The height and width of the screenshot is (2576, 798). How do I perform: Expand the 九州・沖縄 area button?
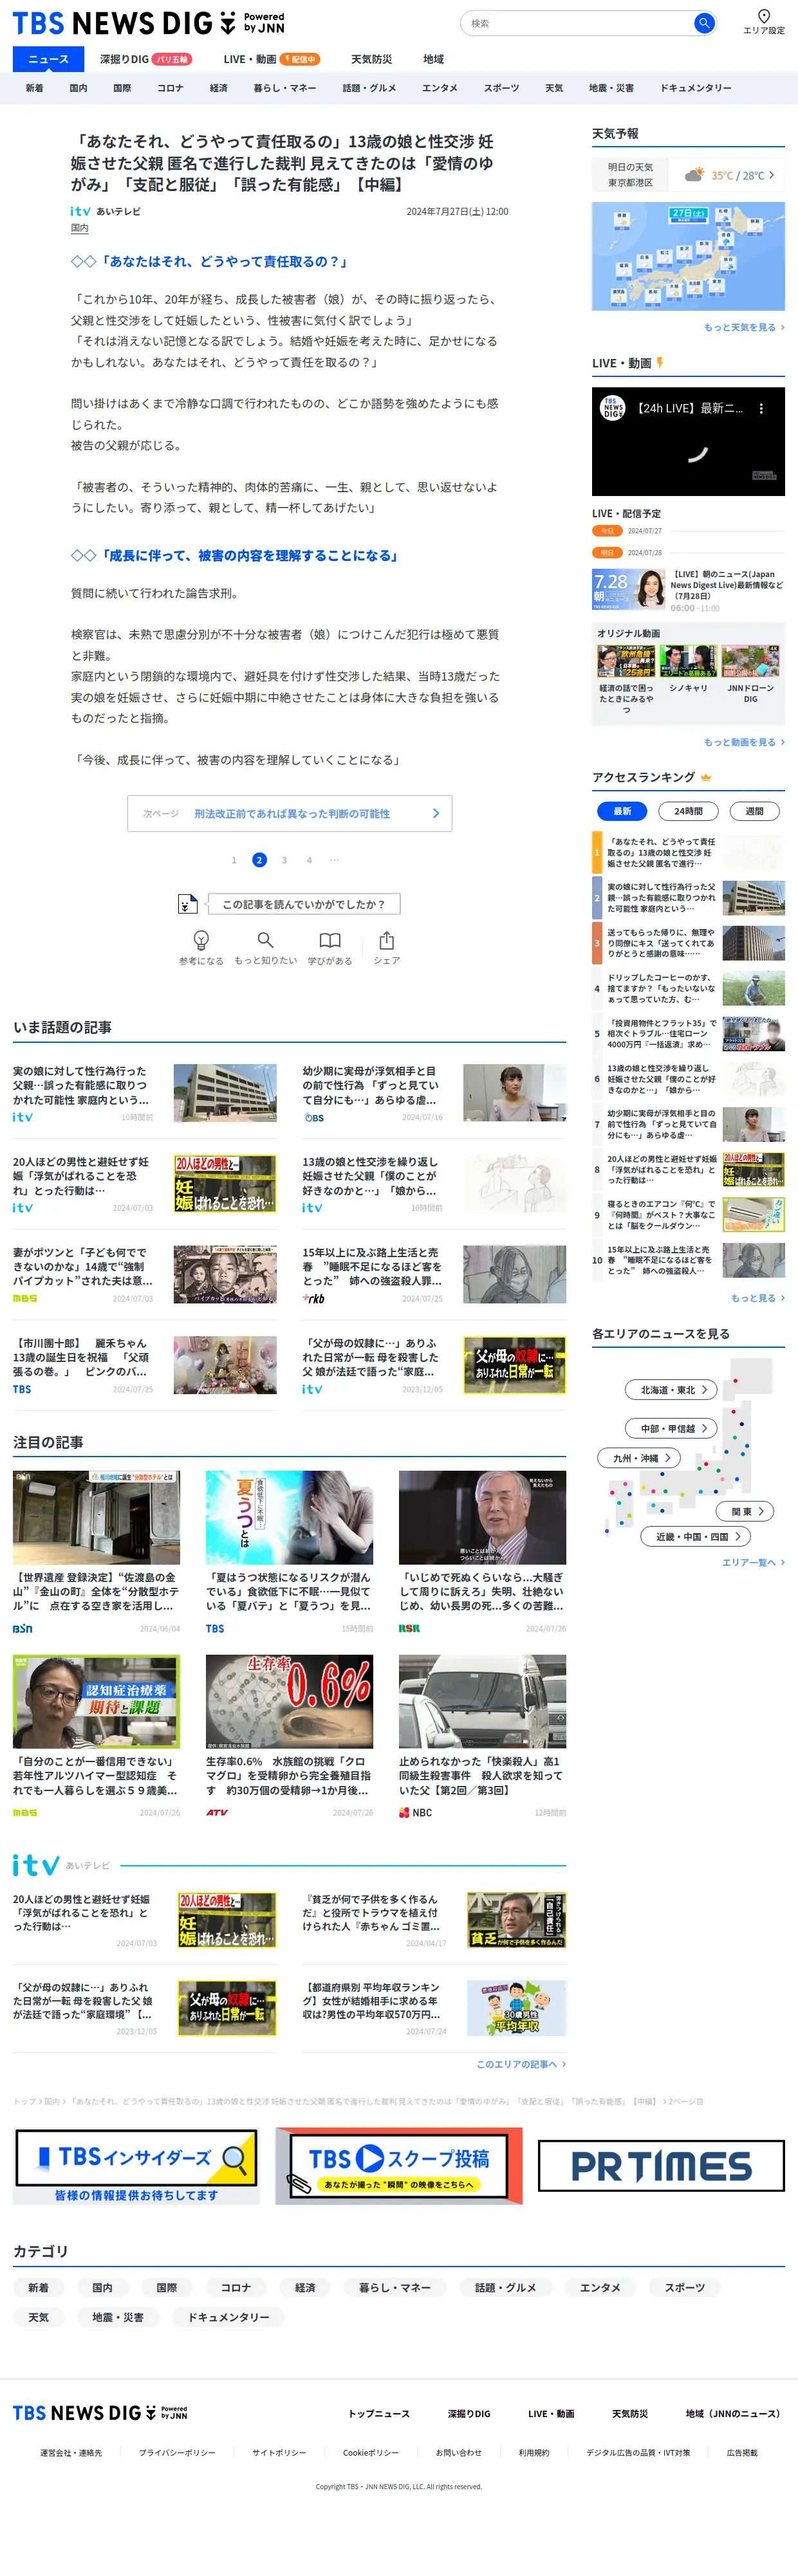click(640, 1458)
